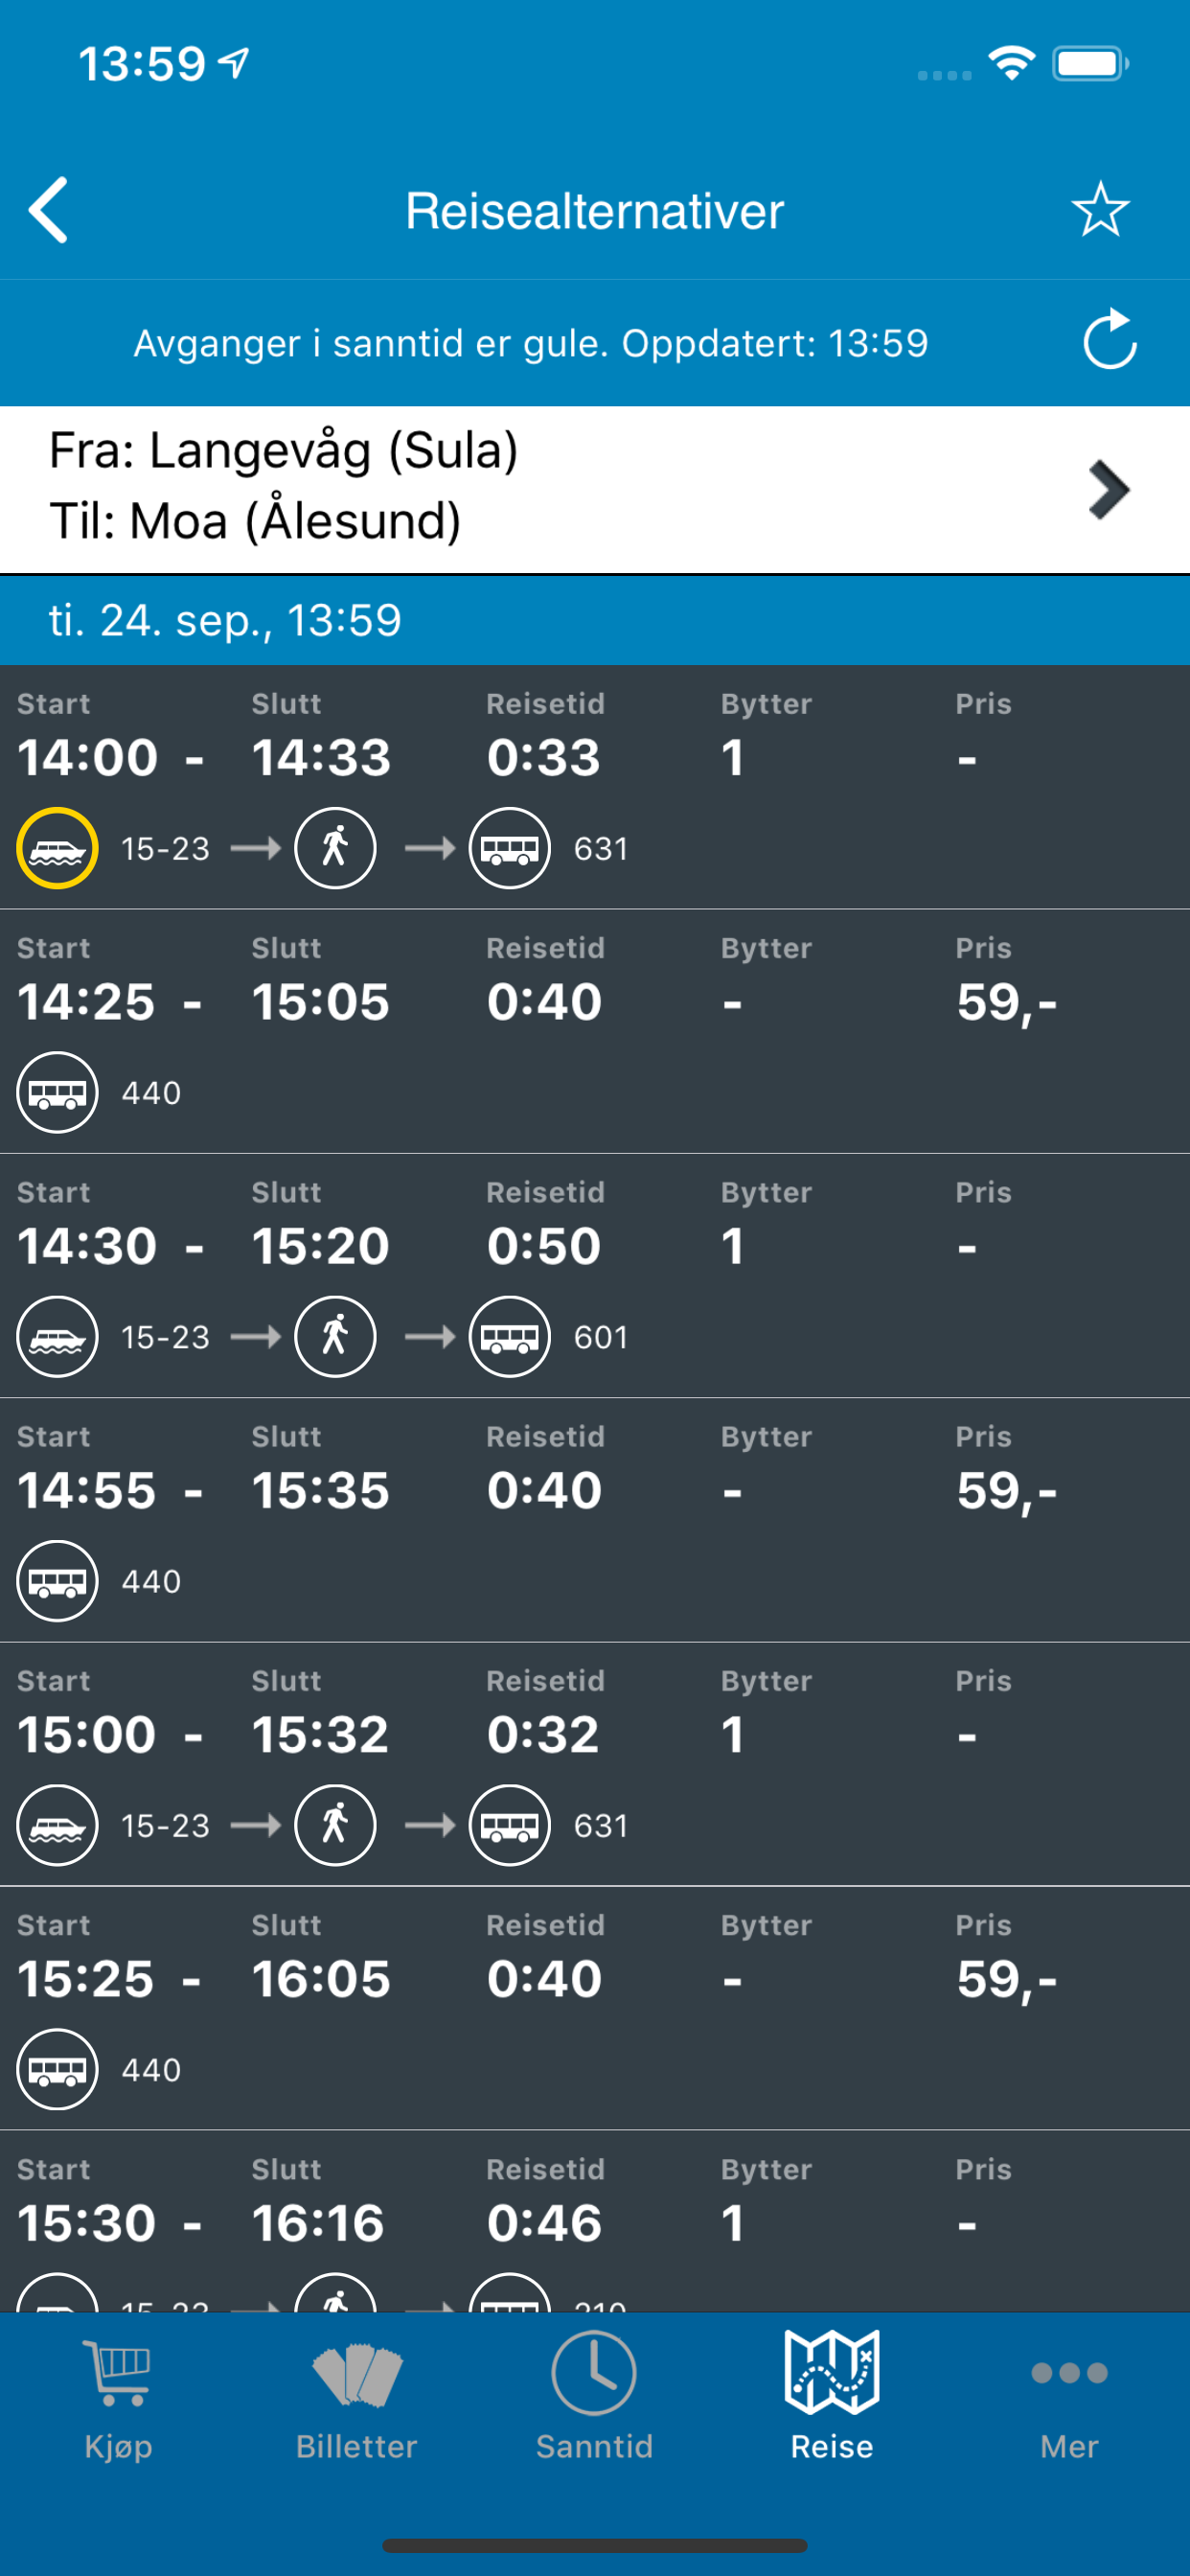Select the 14:55 to 15:35 trip

pos(594,1518)
